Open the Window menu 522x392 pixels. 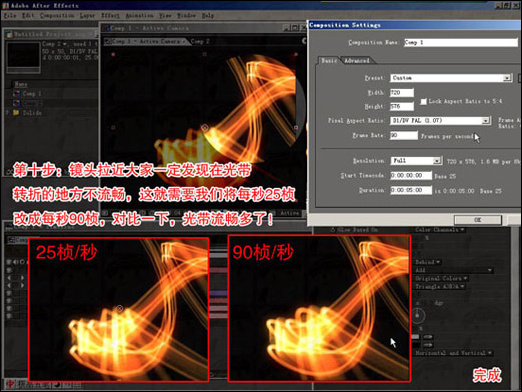[186, 16]
